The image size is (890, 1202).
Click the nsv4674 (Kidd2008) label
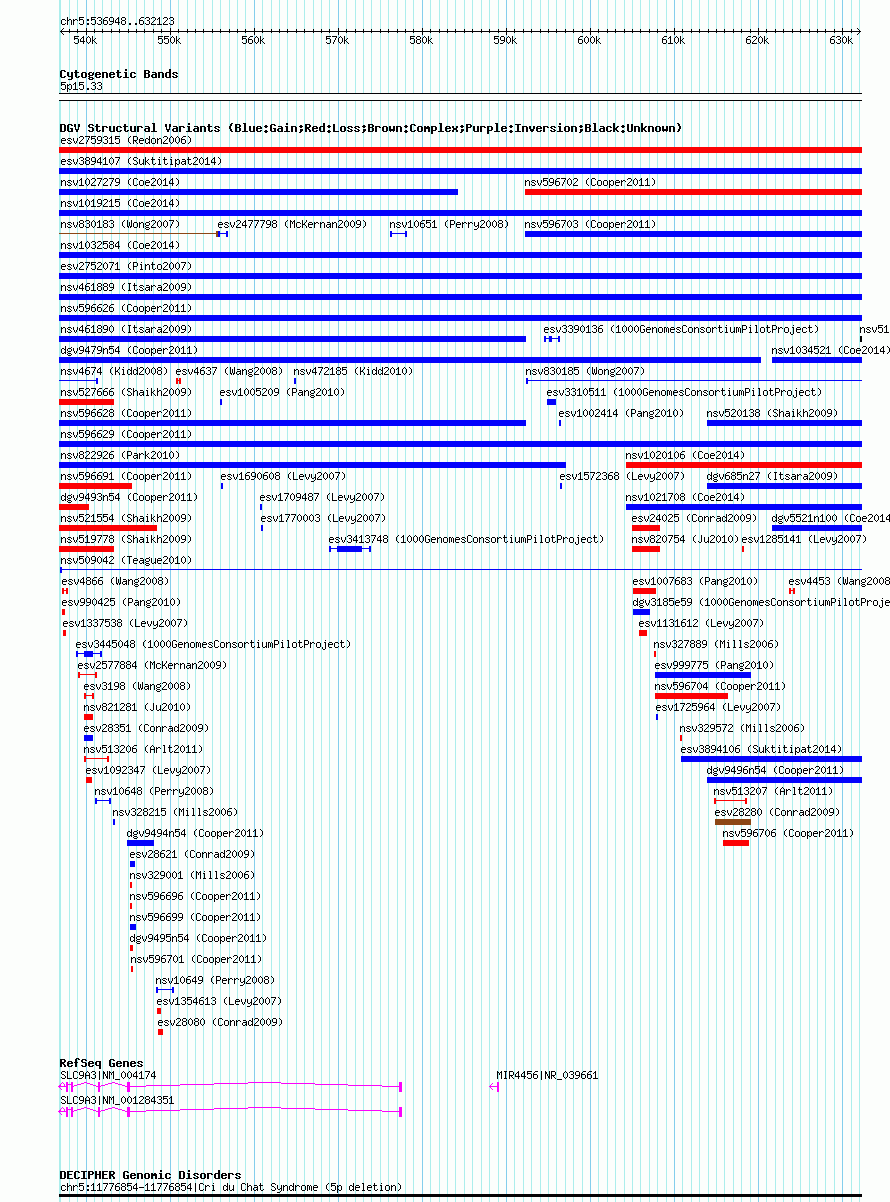click(x=114, y=371)
